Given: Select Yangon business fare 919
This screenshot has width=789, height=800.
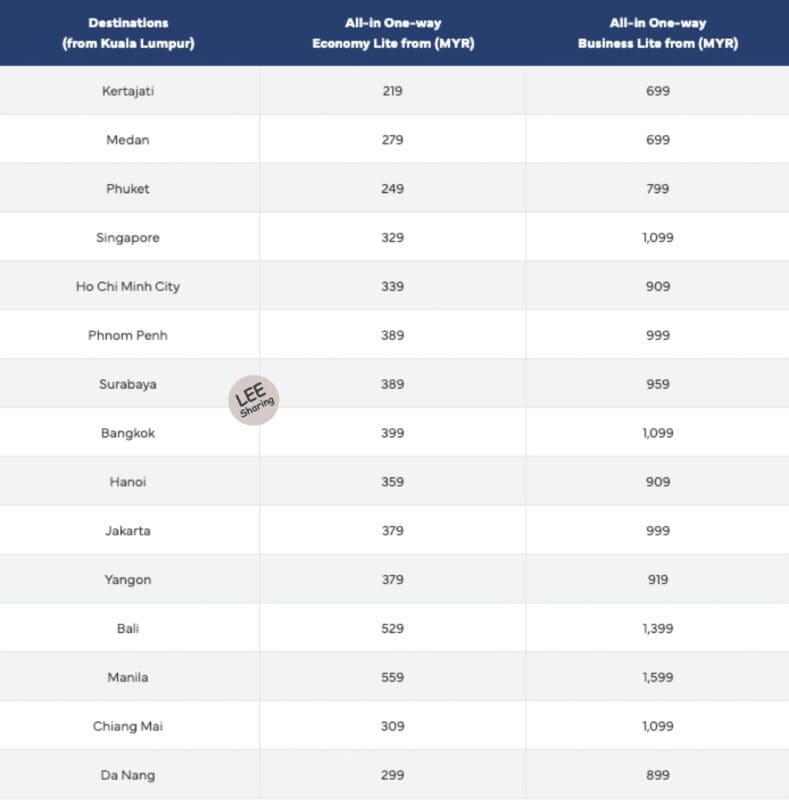Looking at the screenshot, I should click(658, 580).
